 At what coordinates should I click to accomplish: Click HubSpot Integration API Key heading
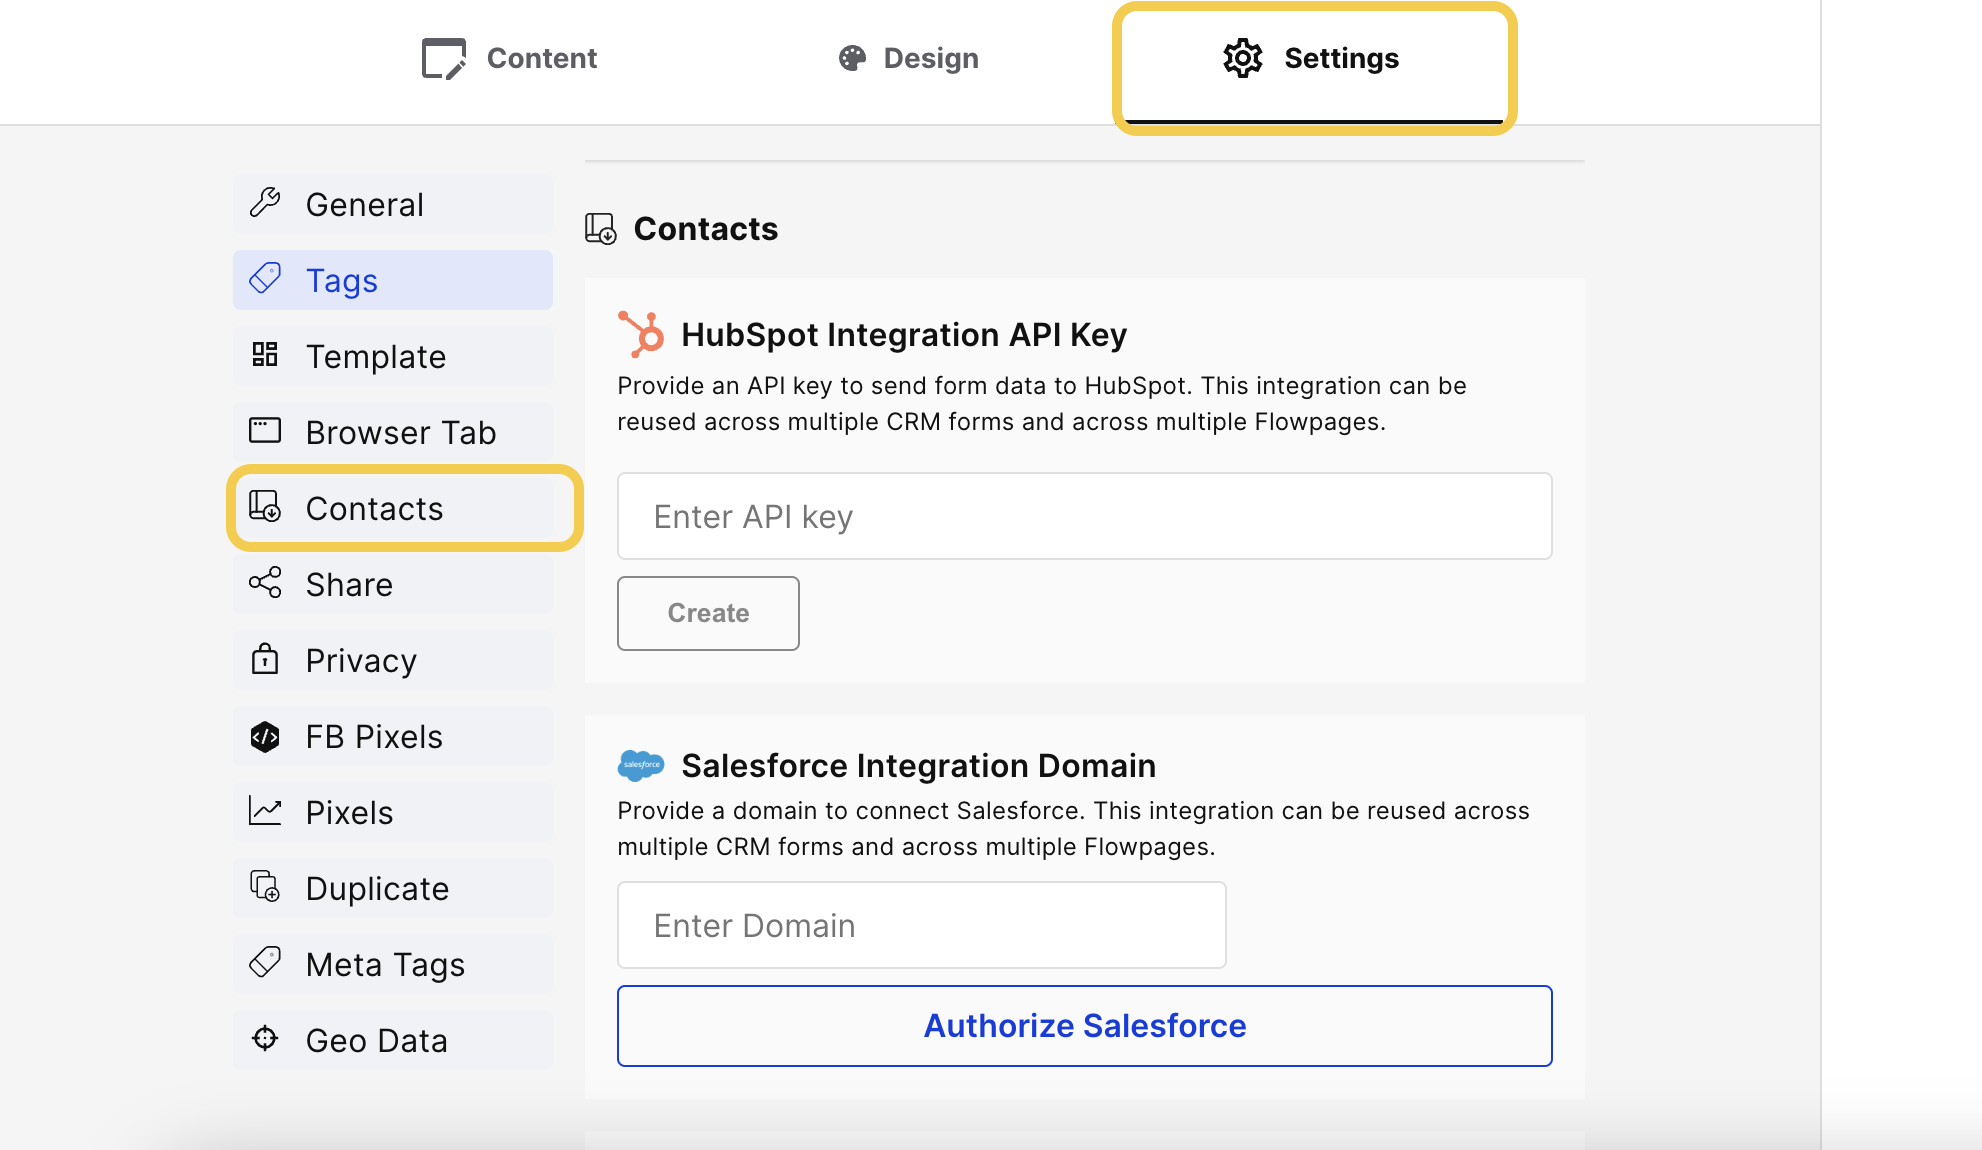tap(904, 334)
